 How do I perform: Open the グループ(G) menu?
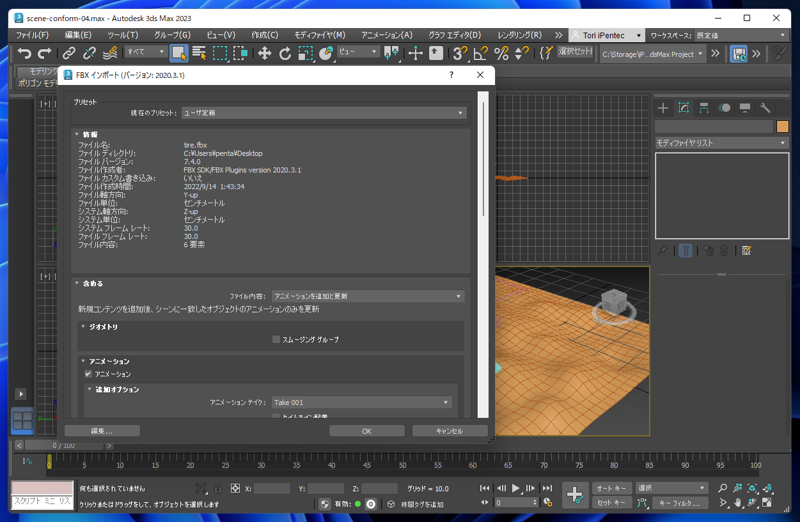172,35
